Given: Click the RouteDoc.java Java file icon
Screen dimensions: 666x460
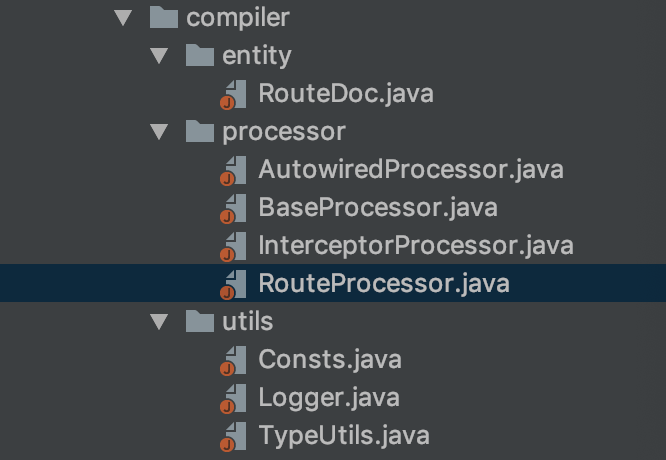Looking at the screenshot, I should click(x=233, y=95).
